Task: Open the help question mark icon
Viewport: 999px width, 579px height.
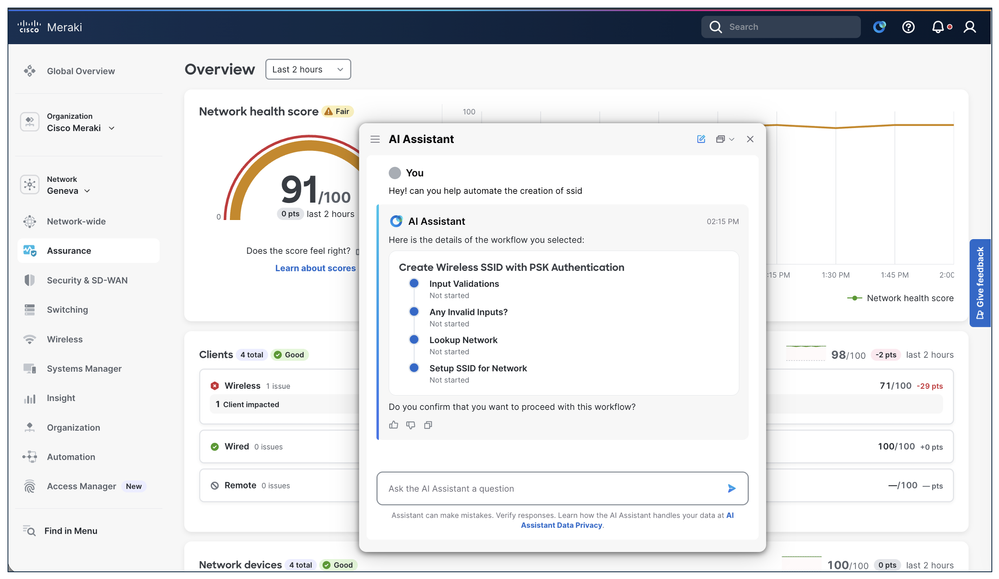Action: point(908,27)
